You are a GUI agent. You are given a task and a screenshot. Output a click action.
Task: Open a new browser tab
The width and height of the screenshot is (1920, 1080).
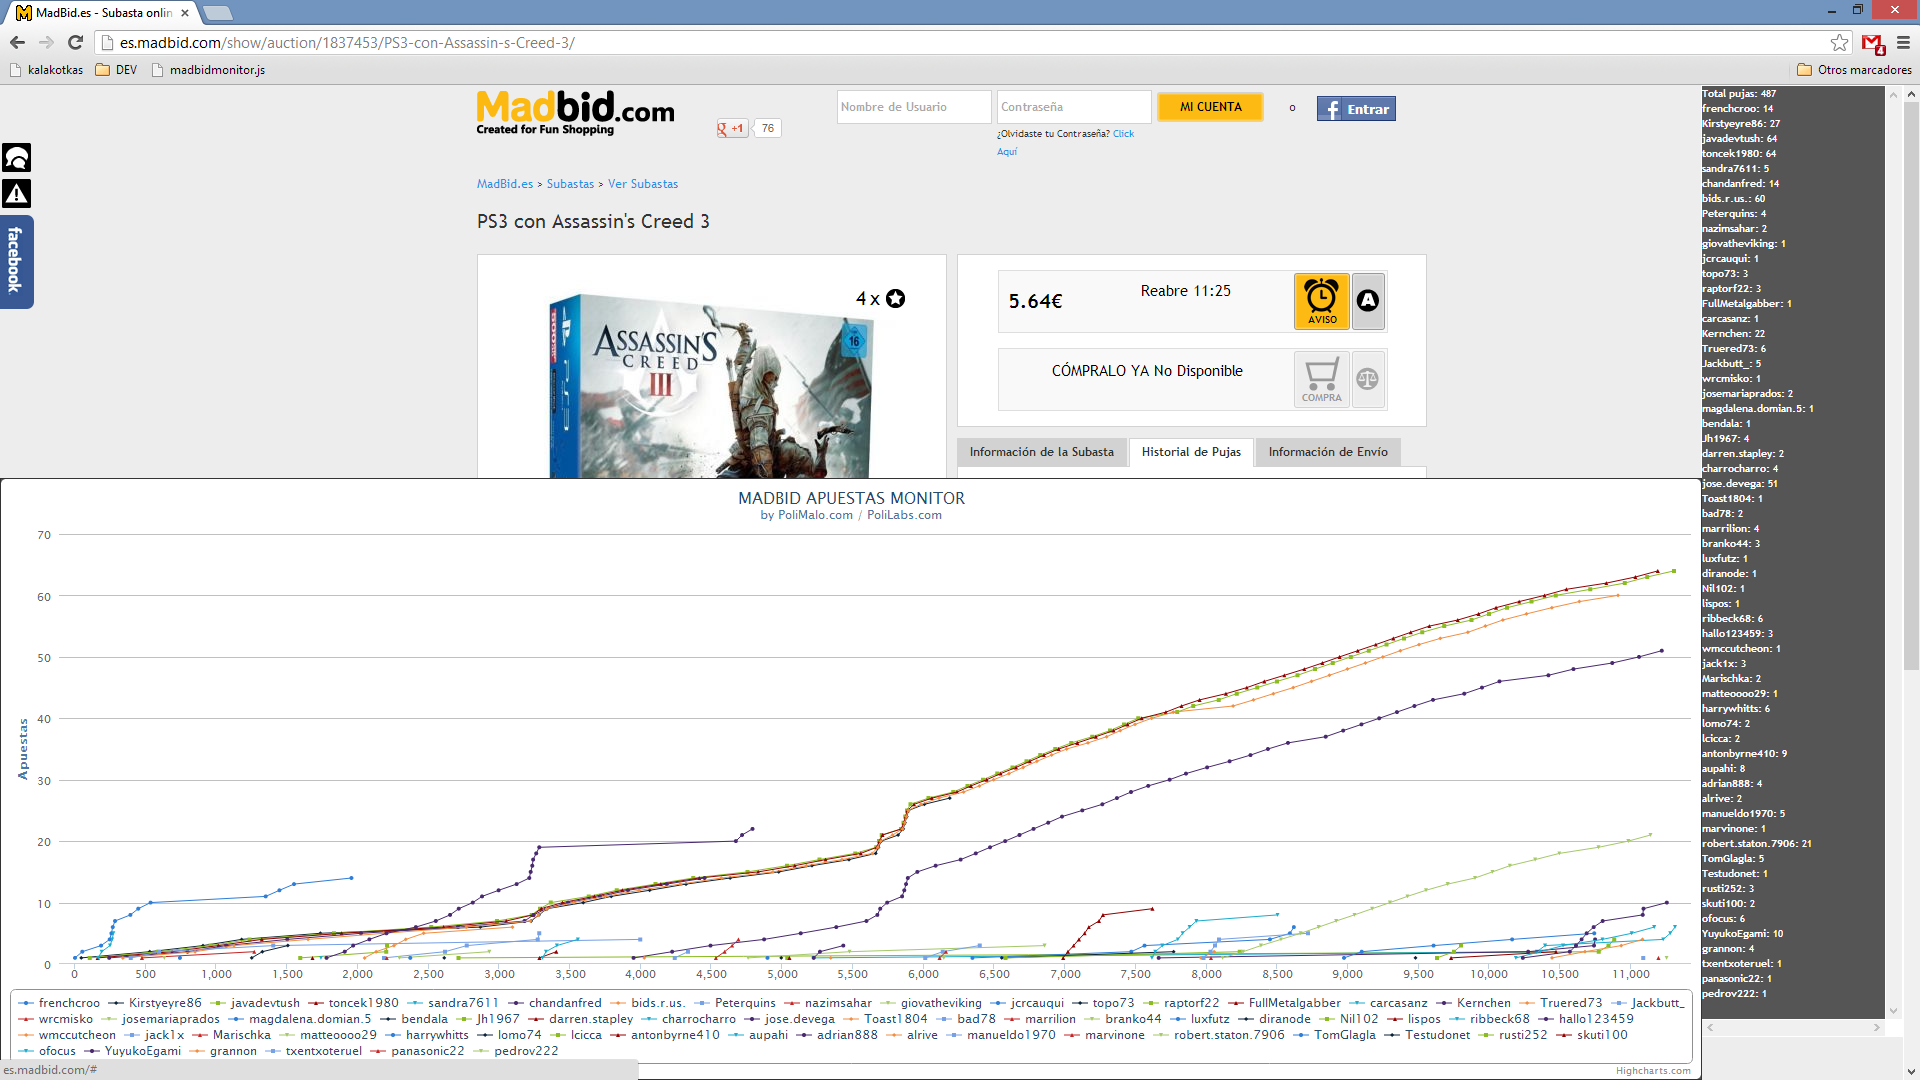pos(217,13)
